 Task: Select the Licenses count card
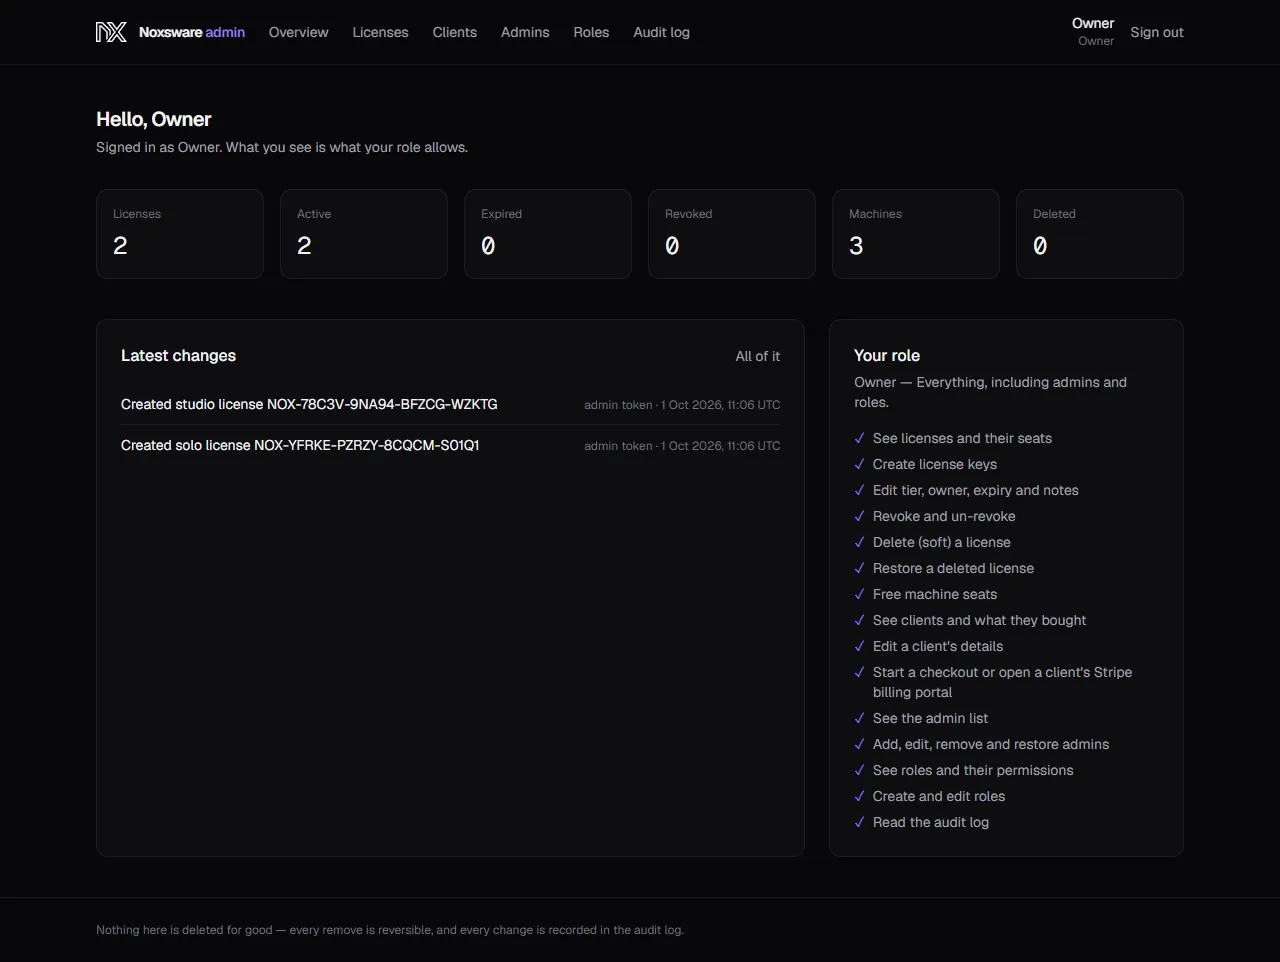pyautogui.click(x=180, y=234)
